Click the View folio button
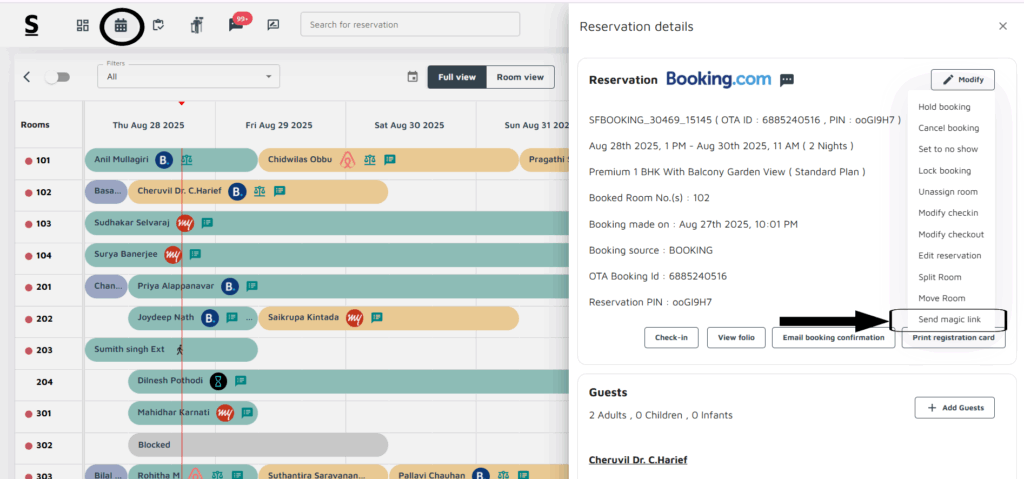The height and width of the screenshot is (479, 1024). [x=736, y=338]
